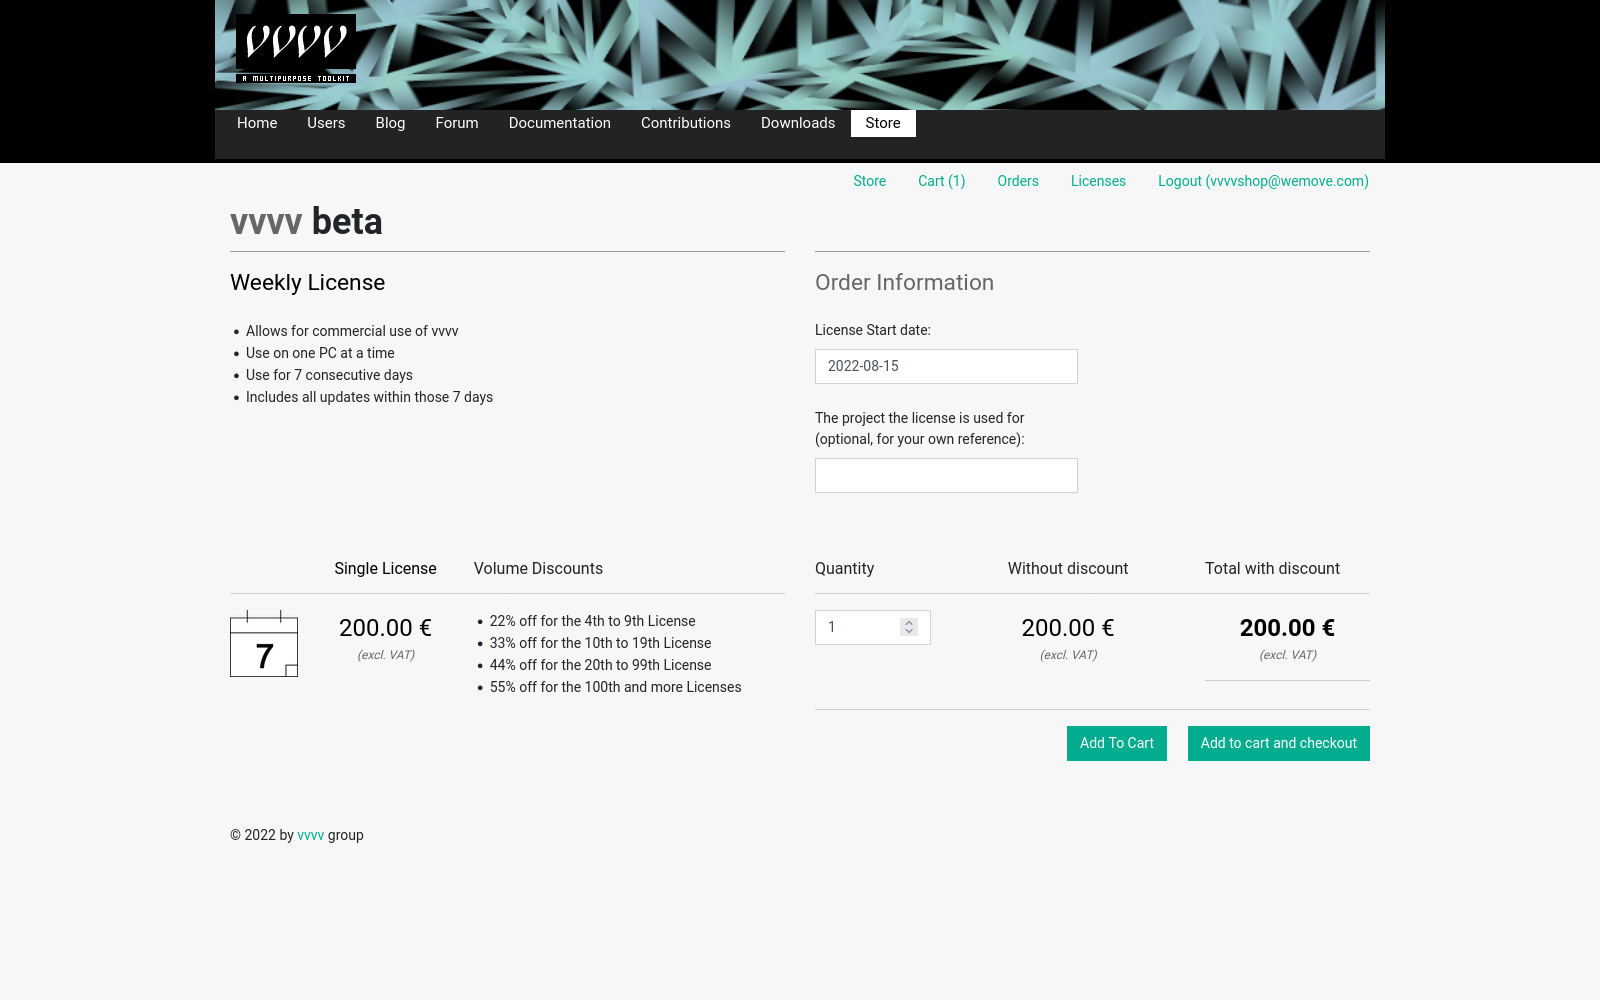1600x1000 pixels.
Task: Log out of vvvvshop@wemove.com account
Action: click(1263, 181)
